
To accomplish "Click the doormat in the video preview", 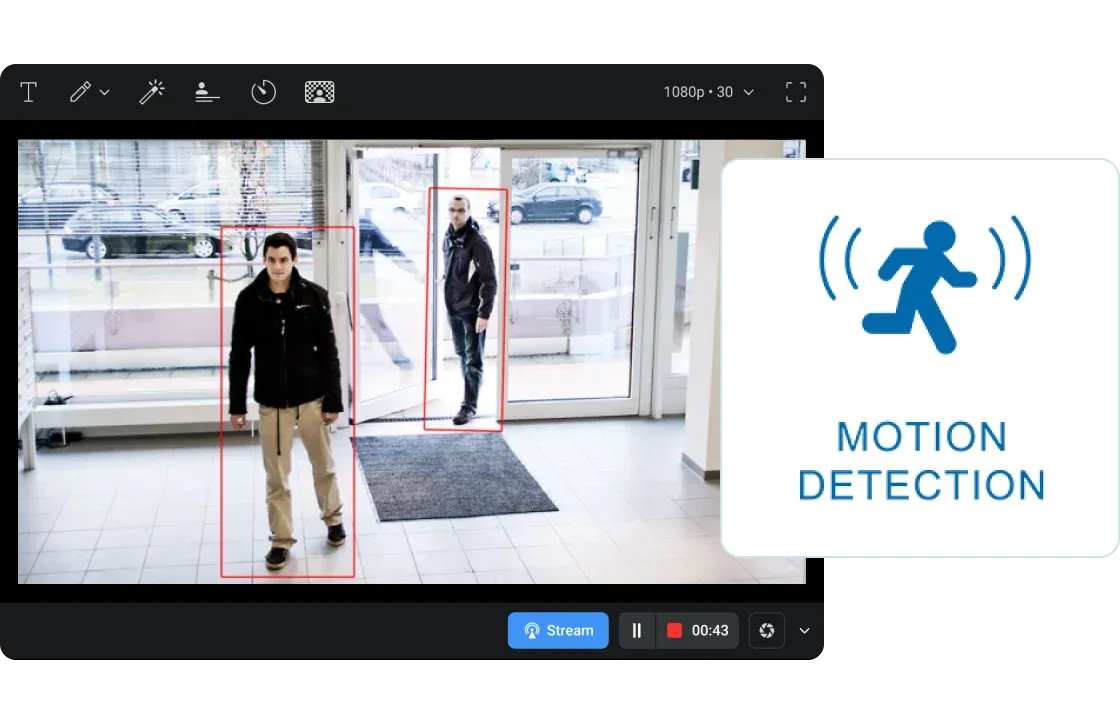I will (452, 476).
